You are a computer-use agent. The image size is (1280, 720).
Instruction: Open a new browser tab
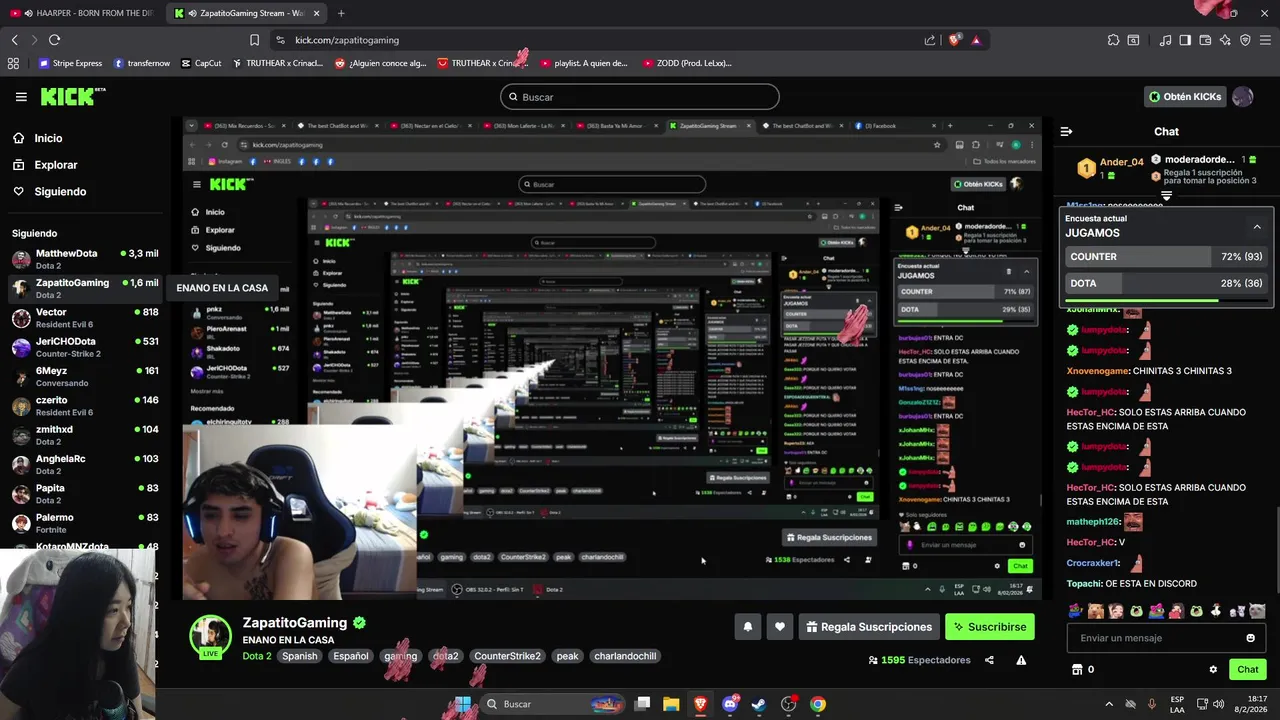(x=341, y=13)
